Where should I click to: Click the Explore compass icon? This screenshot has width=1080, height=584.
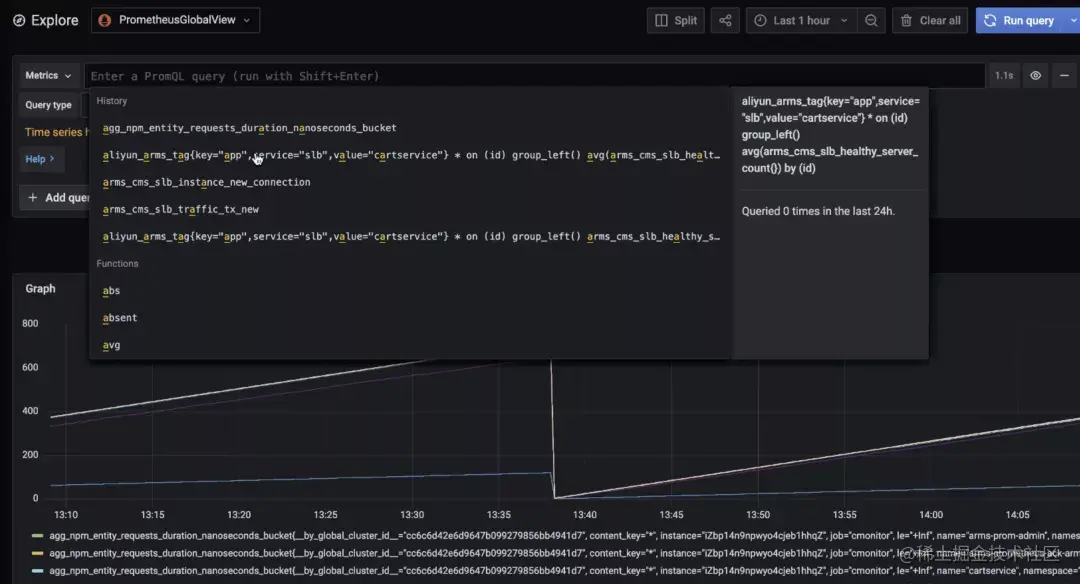[19, 21]
